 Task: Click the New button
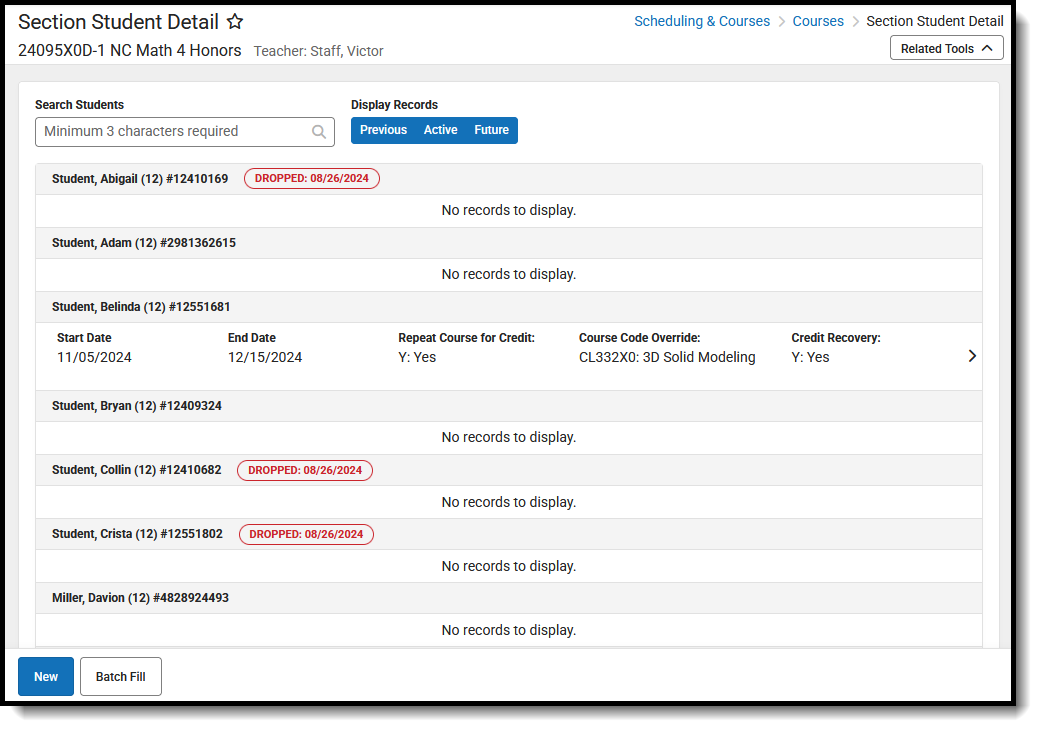[x=45, y=676]
